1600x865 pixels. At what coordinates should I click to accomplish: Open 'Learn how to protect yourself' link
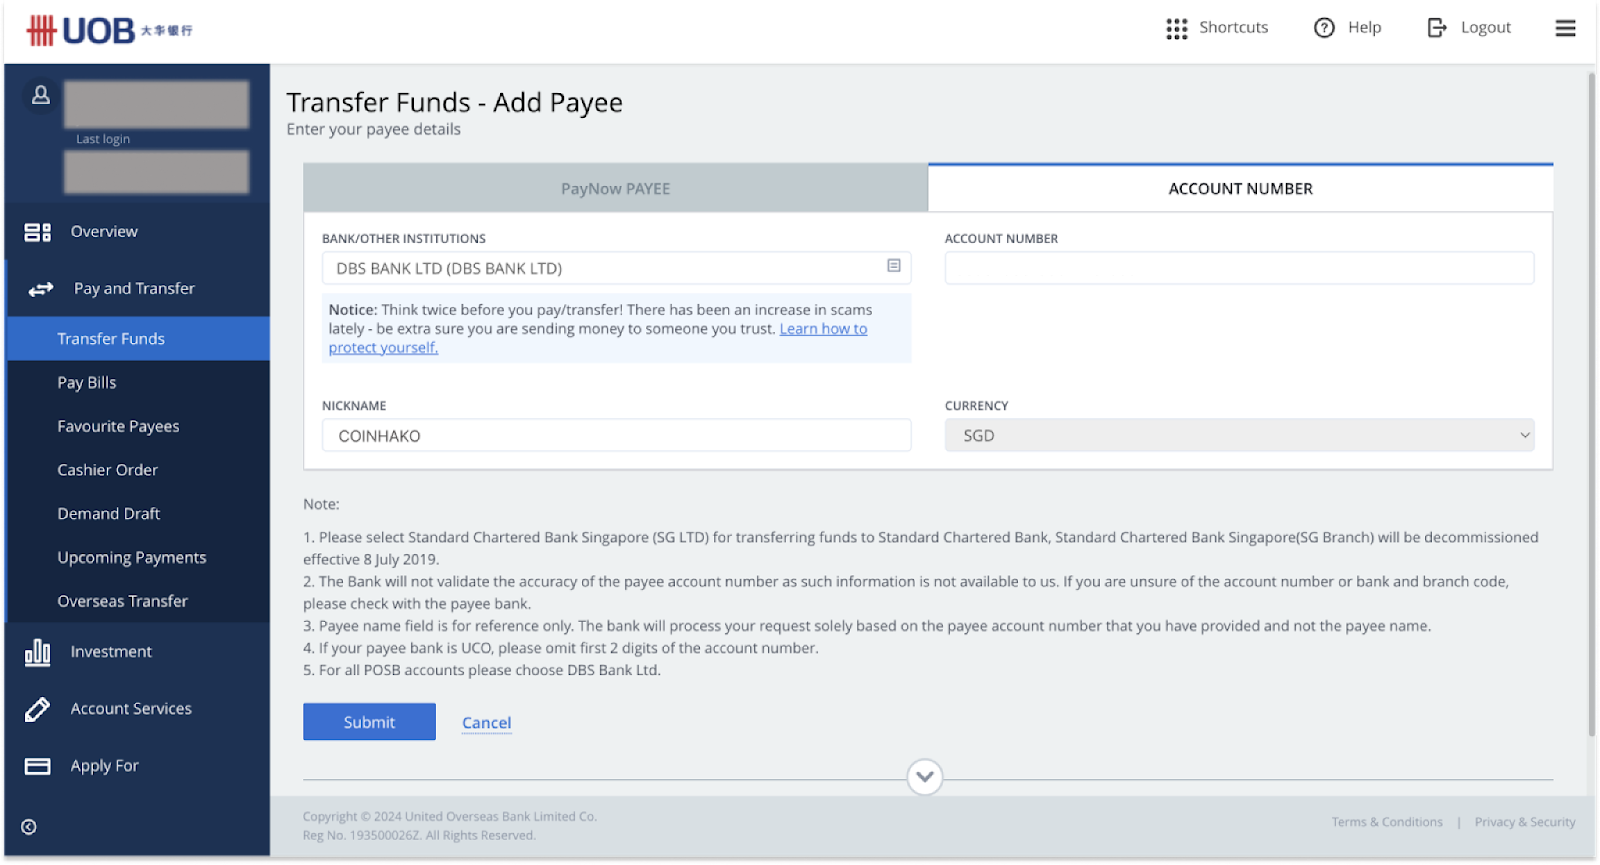[x=823, y=329]
